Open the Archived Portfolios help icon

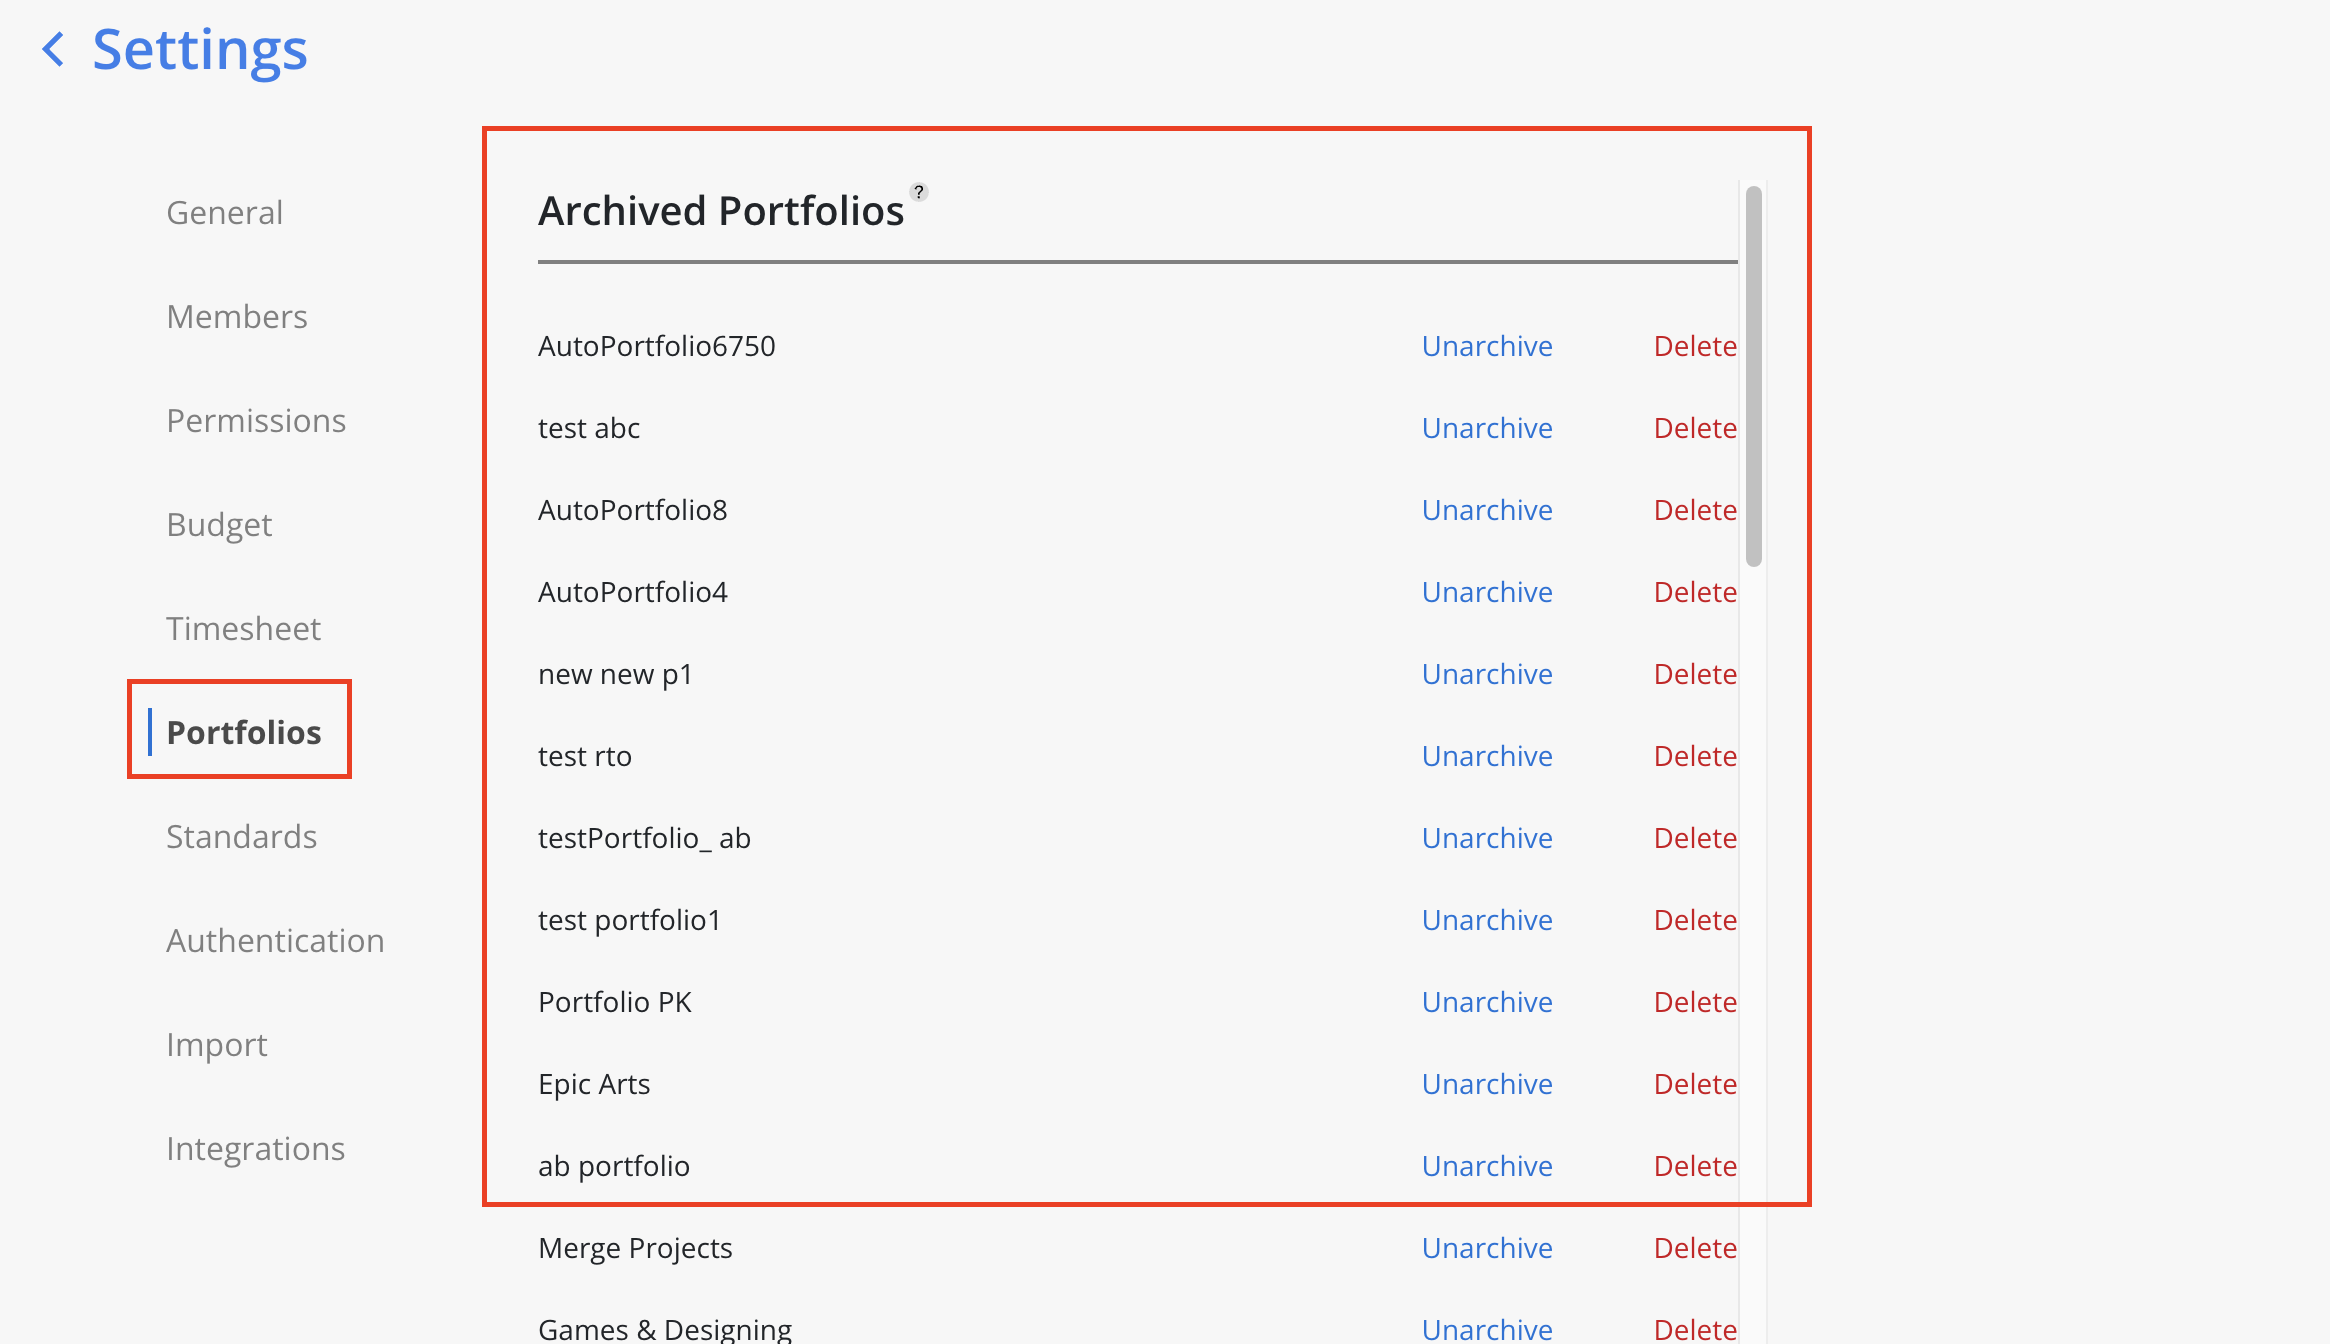coord(918,192)
